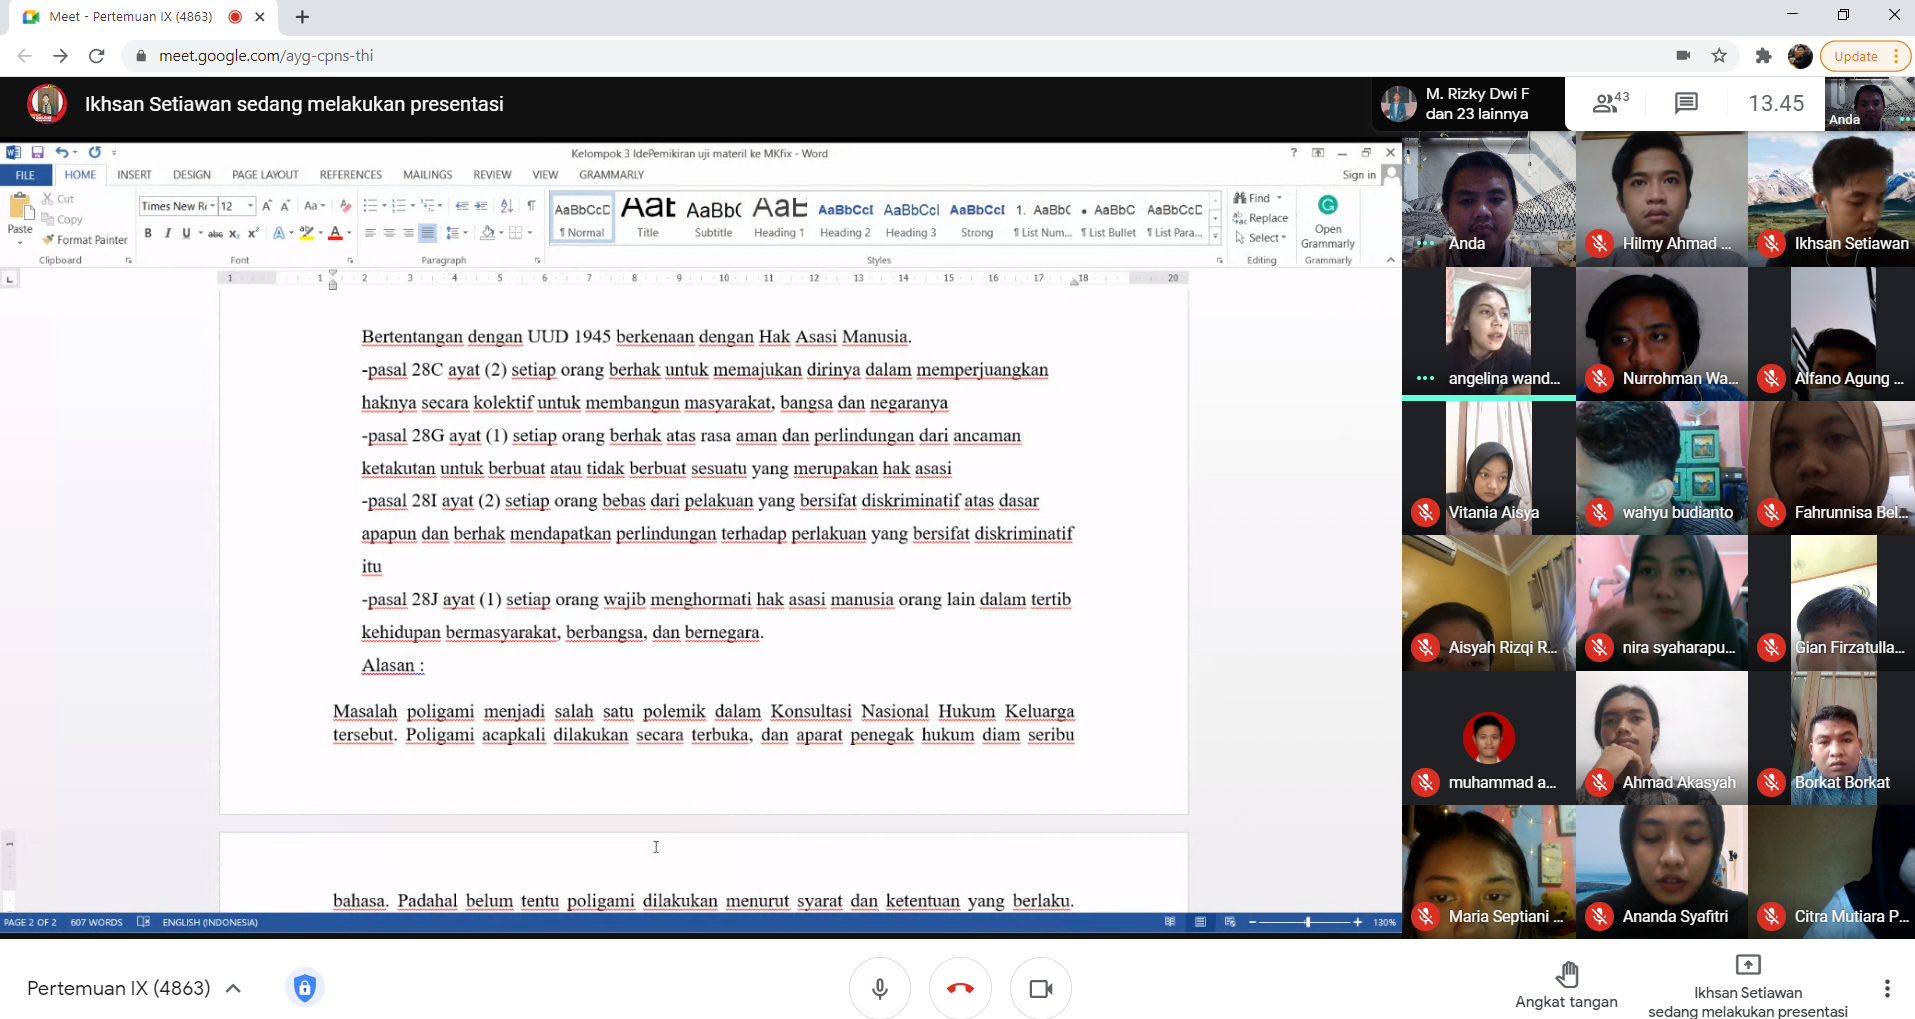Open the font size dropdown in Word
1915x1019 pixels.
[251, 206]
